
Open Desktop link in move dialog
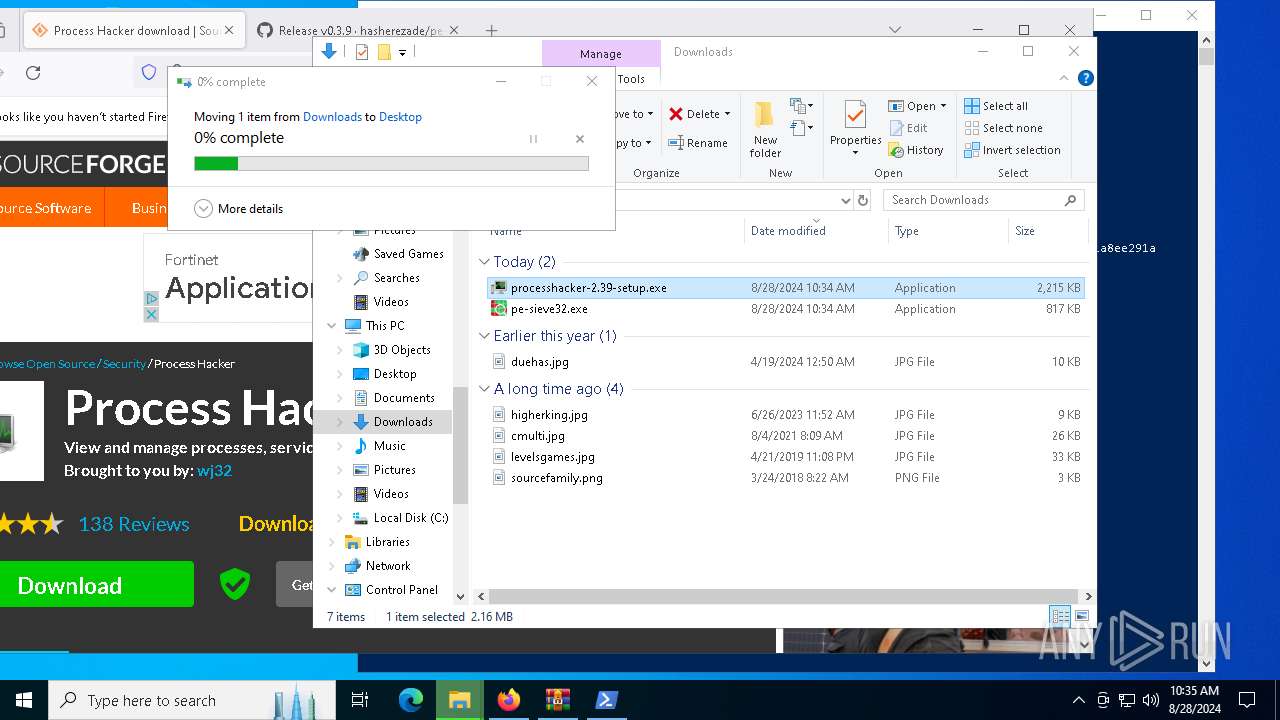pyautogui.click(x=400, y=117)
